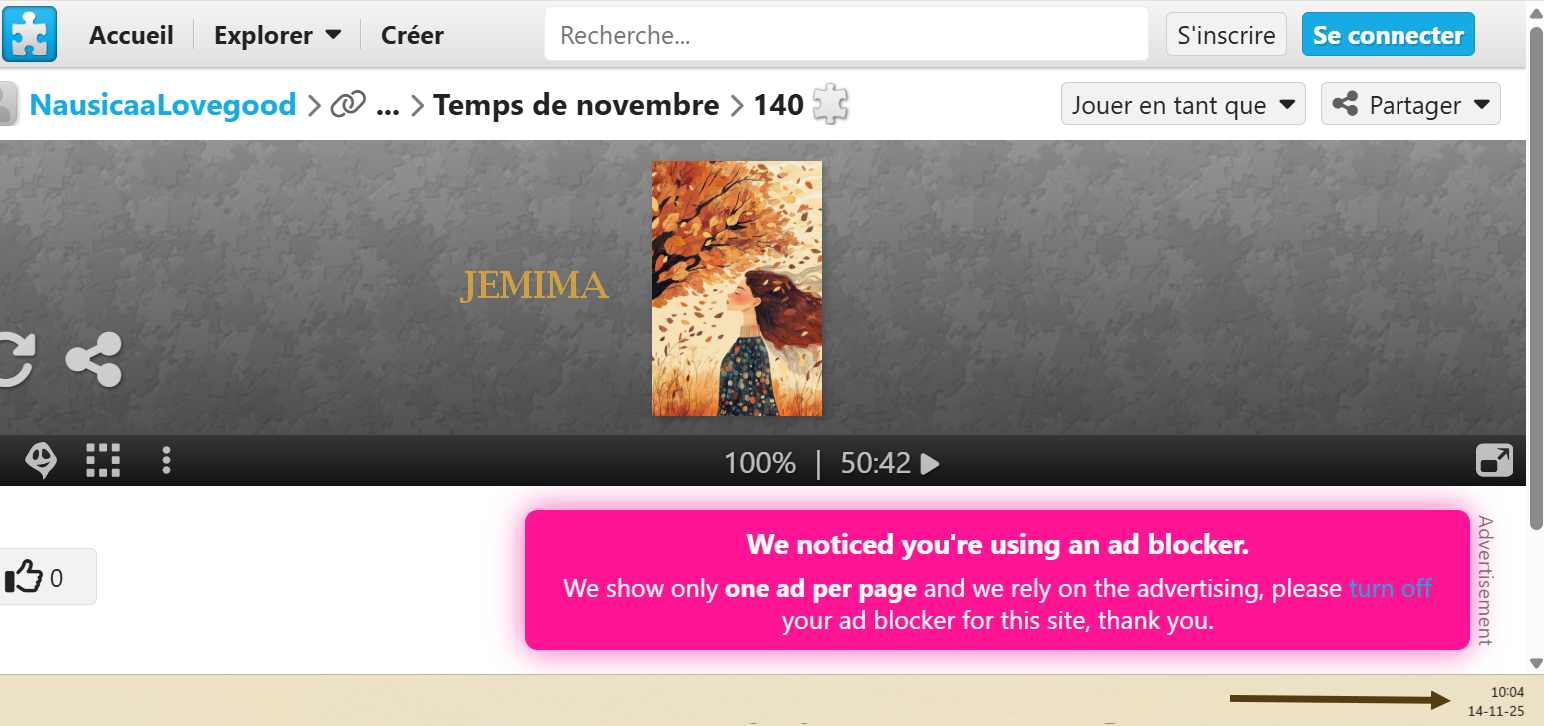
Task: Expand the Explorer dropdown menu
Action: pyautogui.click(x=277, y=35)
